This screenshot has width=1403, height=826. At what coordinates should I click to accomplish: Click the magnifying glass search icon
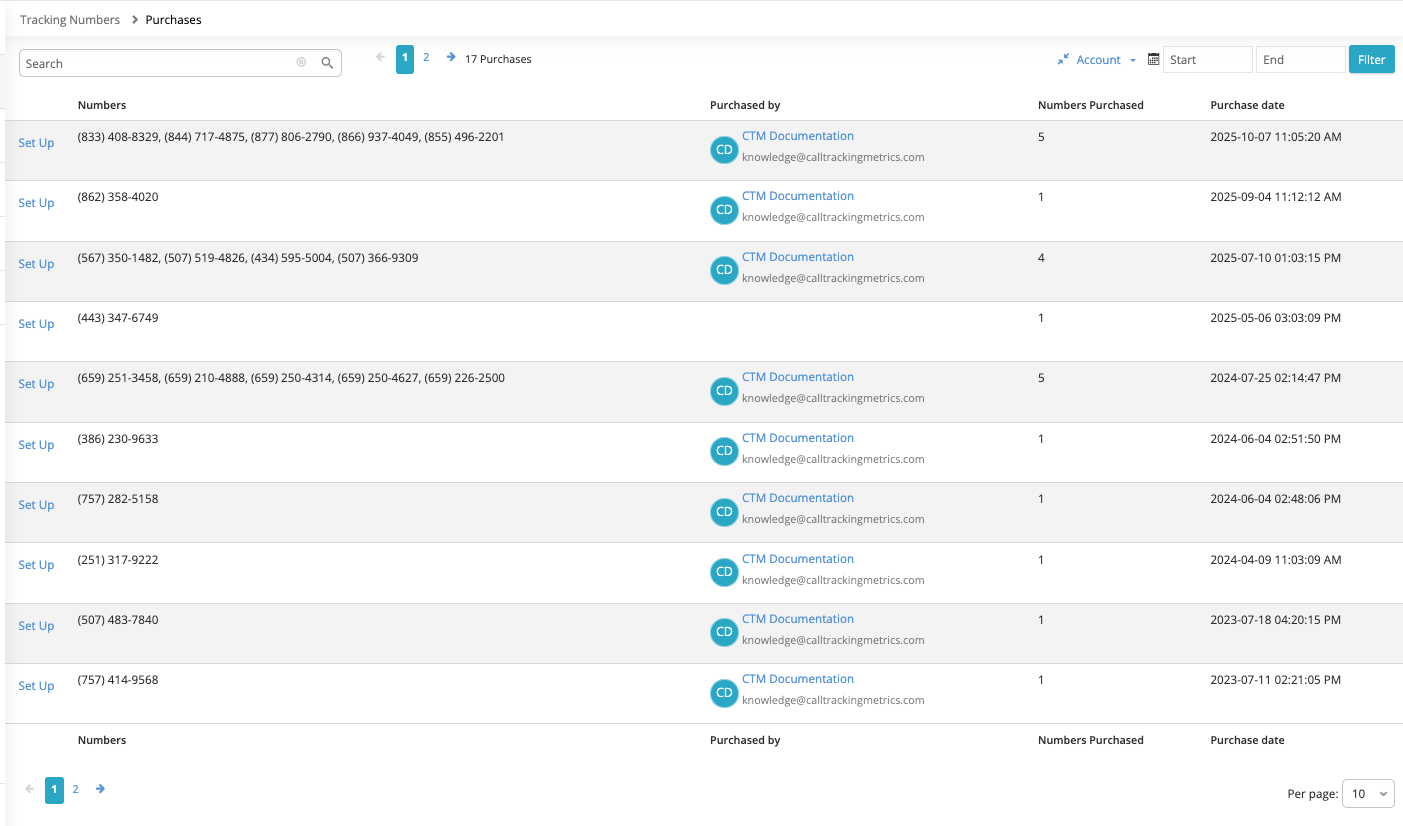click(327, 63)
